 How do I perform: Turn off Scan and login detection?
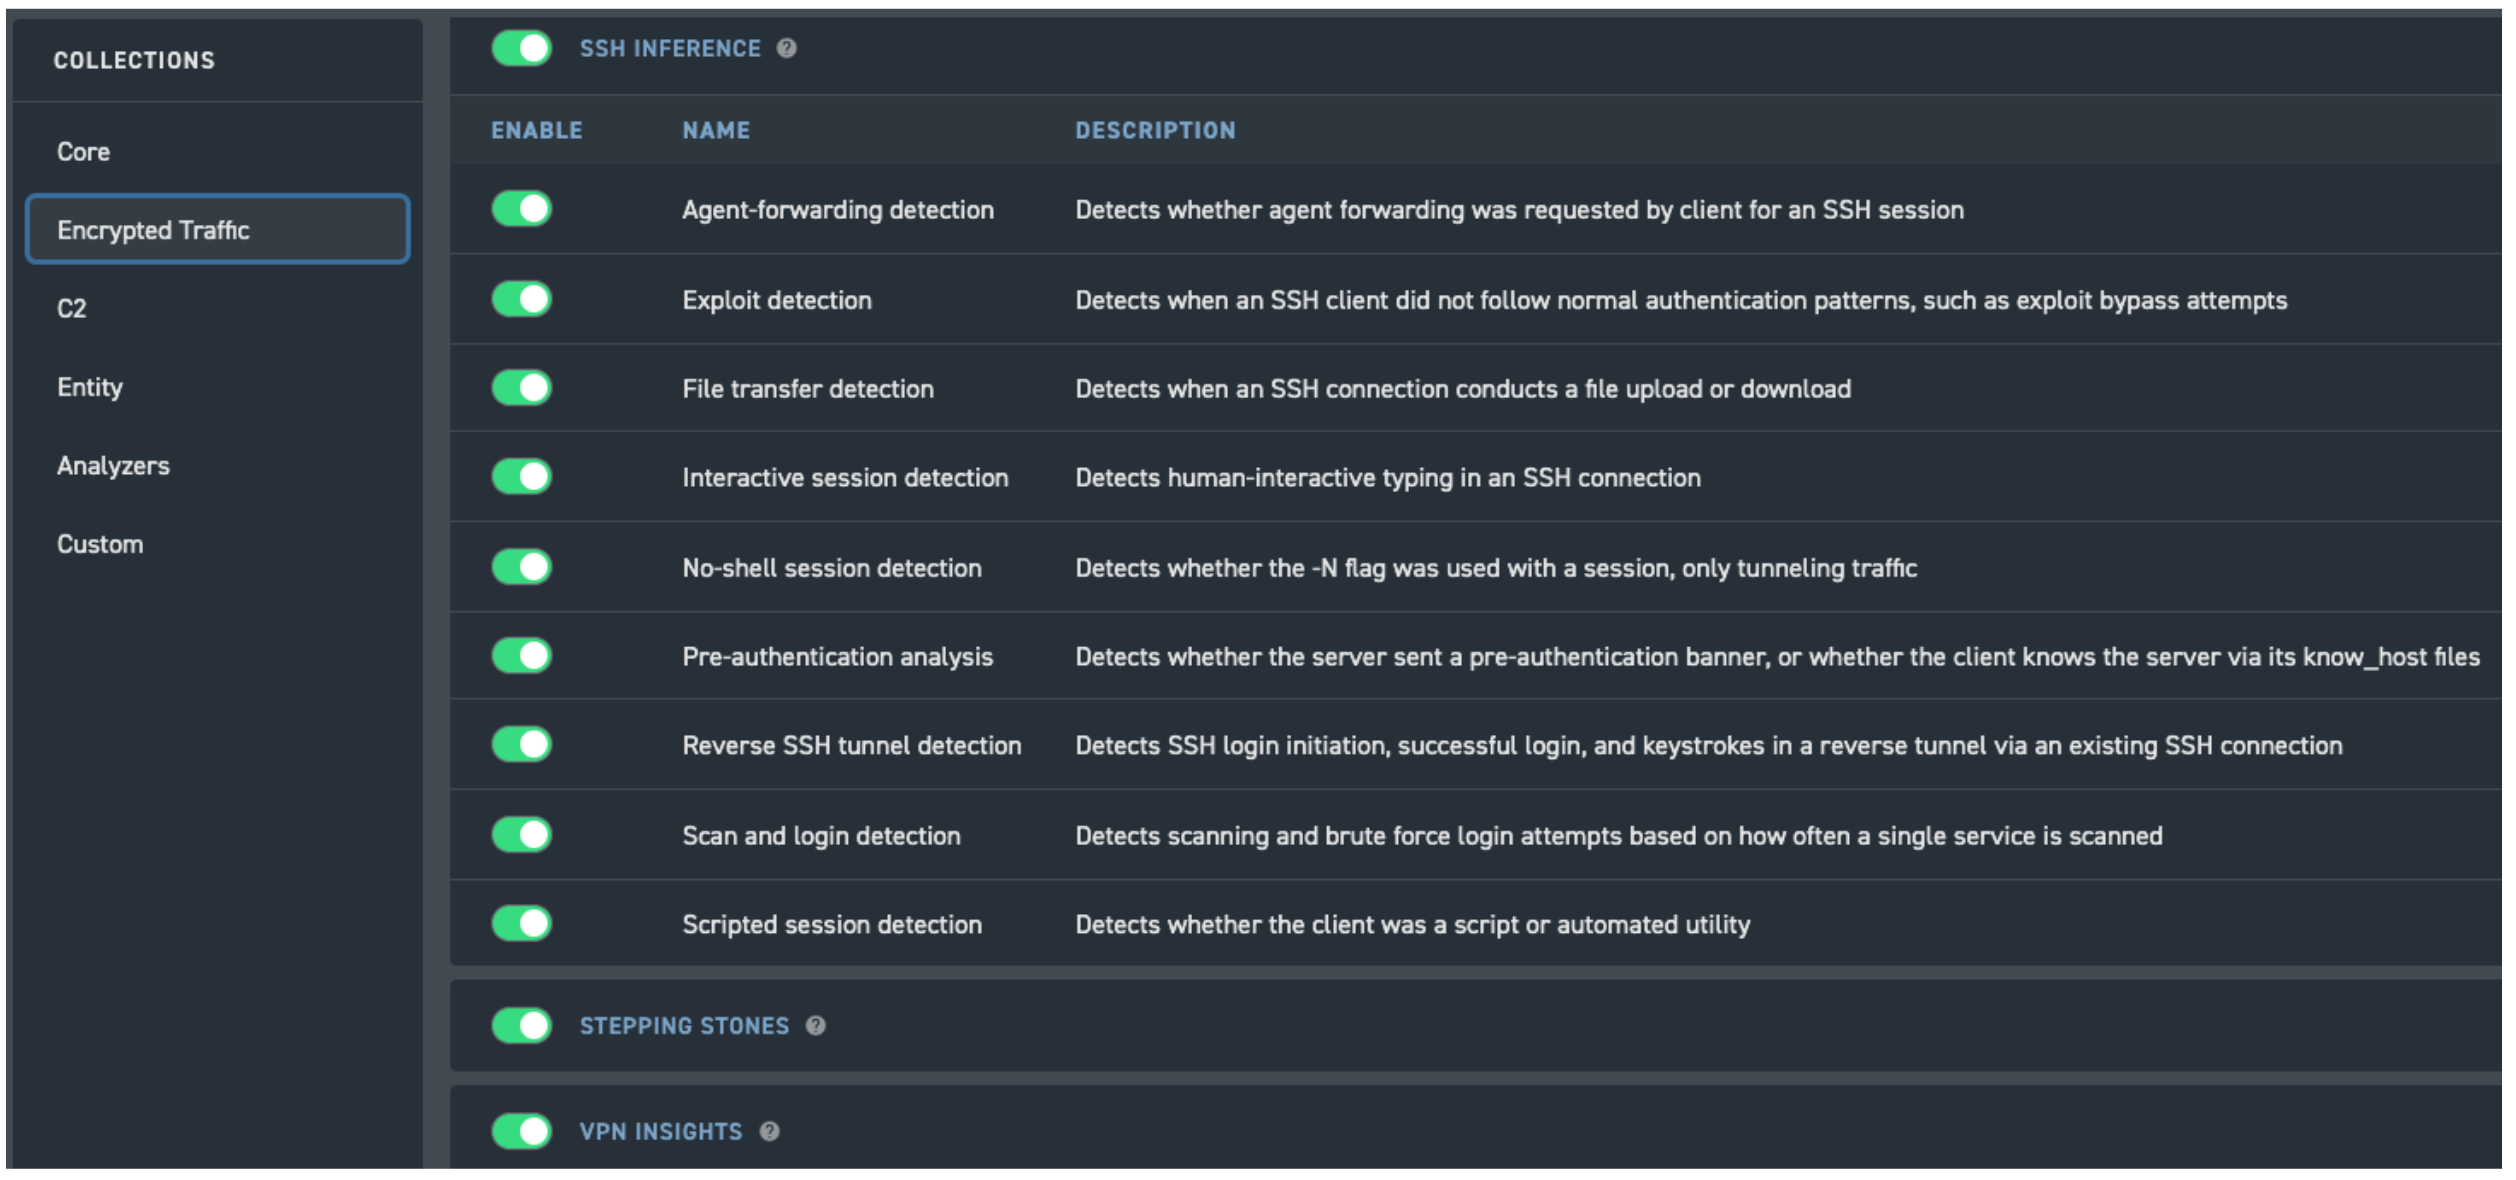[522, 835]
